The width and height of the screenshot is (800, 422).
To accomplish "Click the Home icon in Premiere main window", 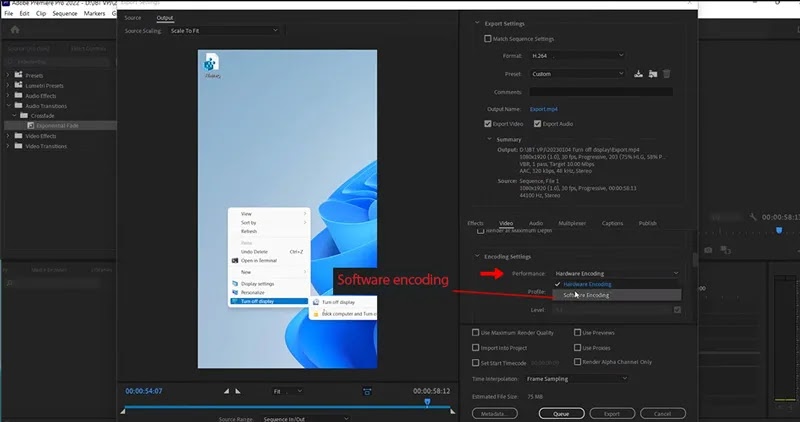I will (x=15, y=30).
